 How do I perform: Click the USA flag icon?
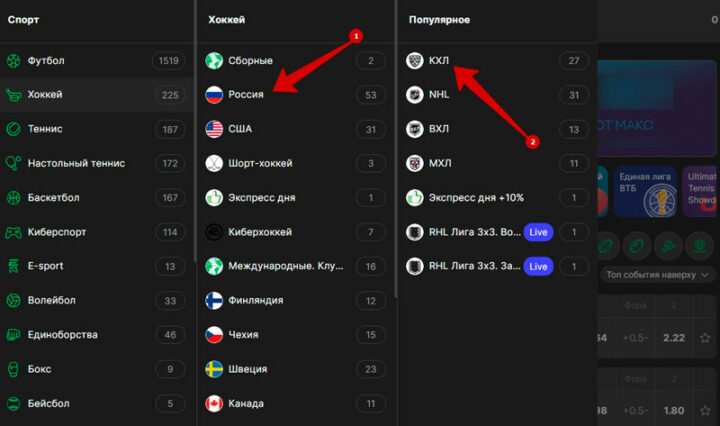pos(214,129)
